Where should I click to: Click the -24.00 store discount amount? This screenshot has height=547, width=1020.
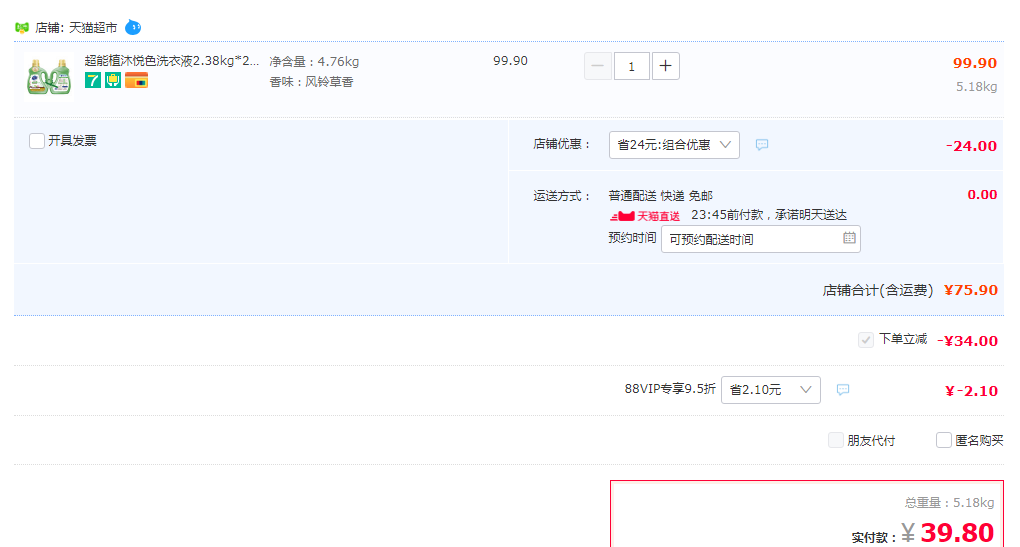pos(971,146)
